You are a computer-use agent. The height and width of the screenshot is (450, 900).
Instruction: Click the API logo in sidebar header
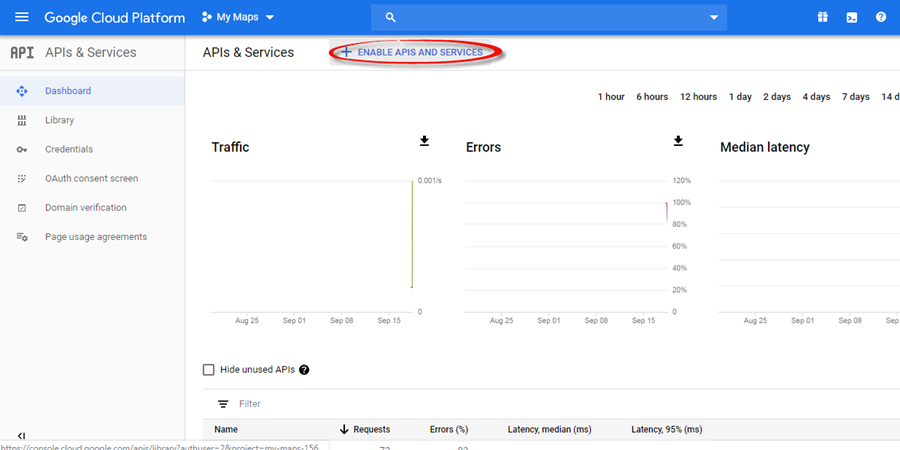[22, 53]
